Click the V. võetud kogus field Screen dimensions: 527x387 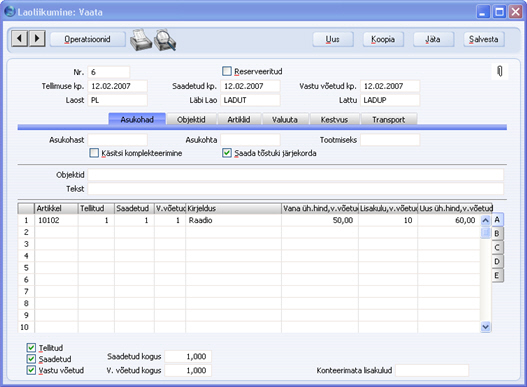click(x=188, y=371)
